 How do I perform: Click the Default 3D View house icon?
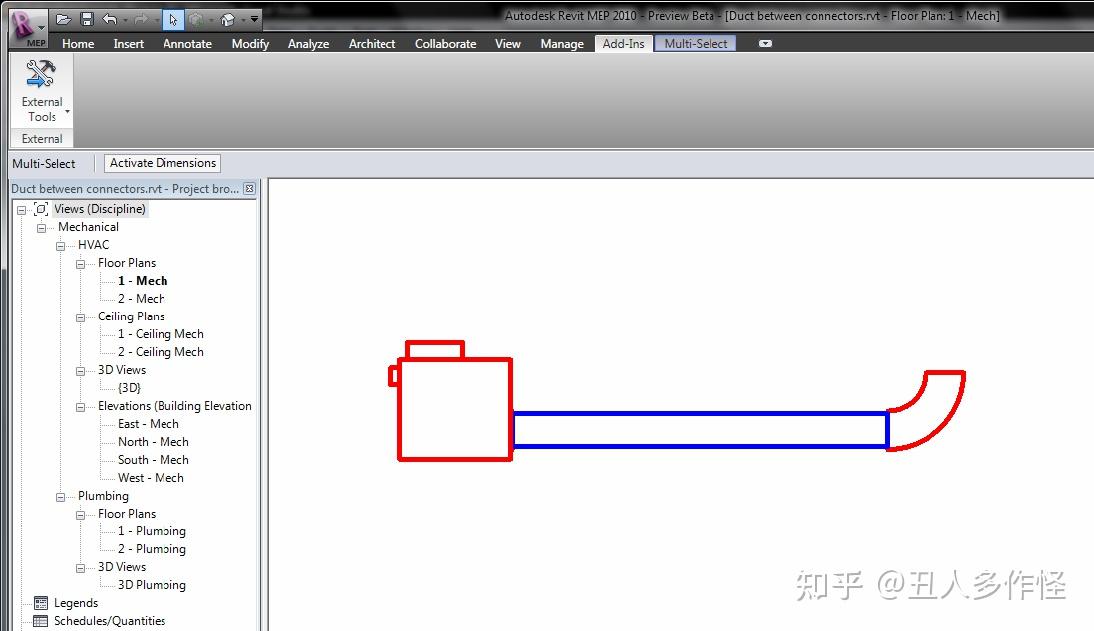coord(226,18)
